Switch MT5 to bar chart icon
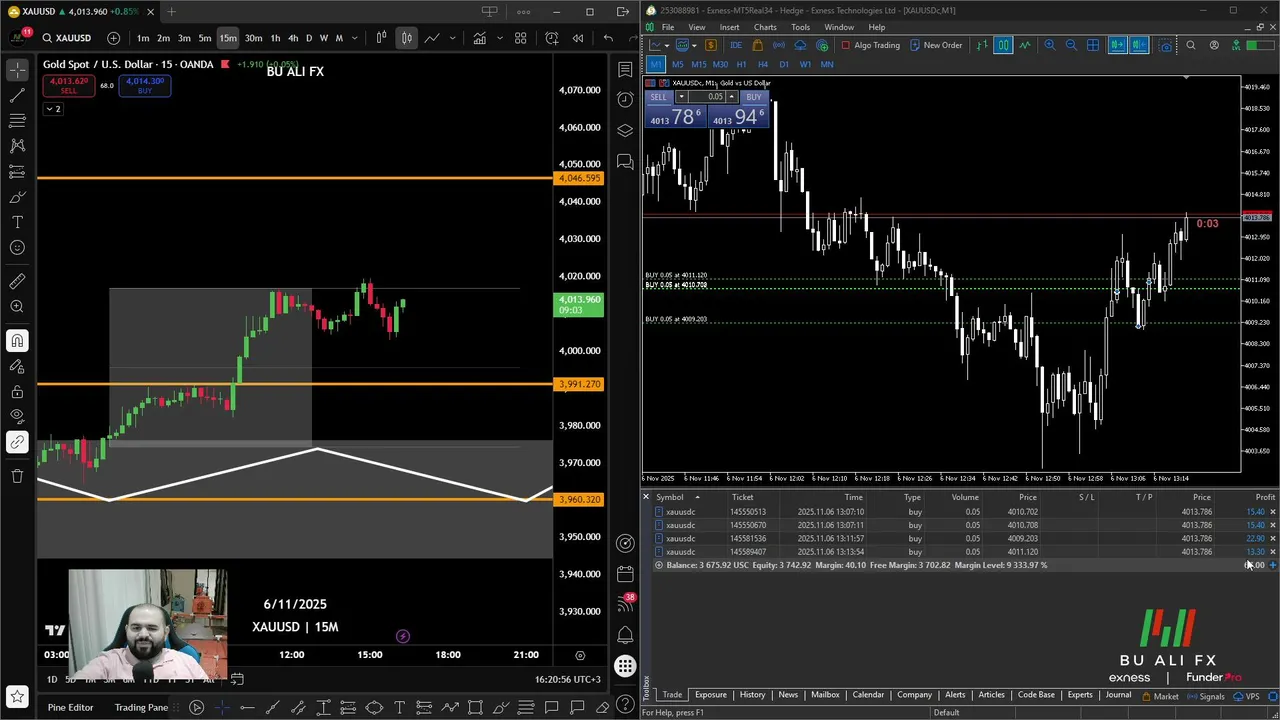1280x720 pixels. tap(982, 45)
